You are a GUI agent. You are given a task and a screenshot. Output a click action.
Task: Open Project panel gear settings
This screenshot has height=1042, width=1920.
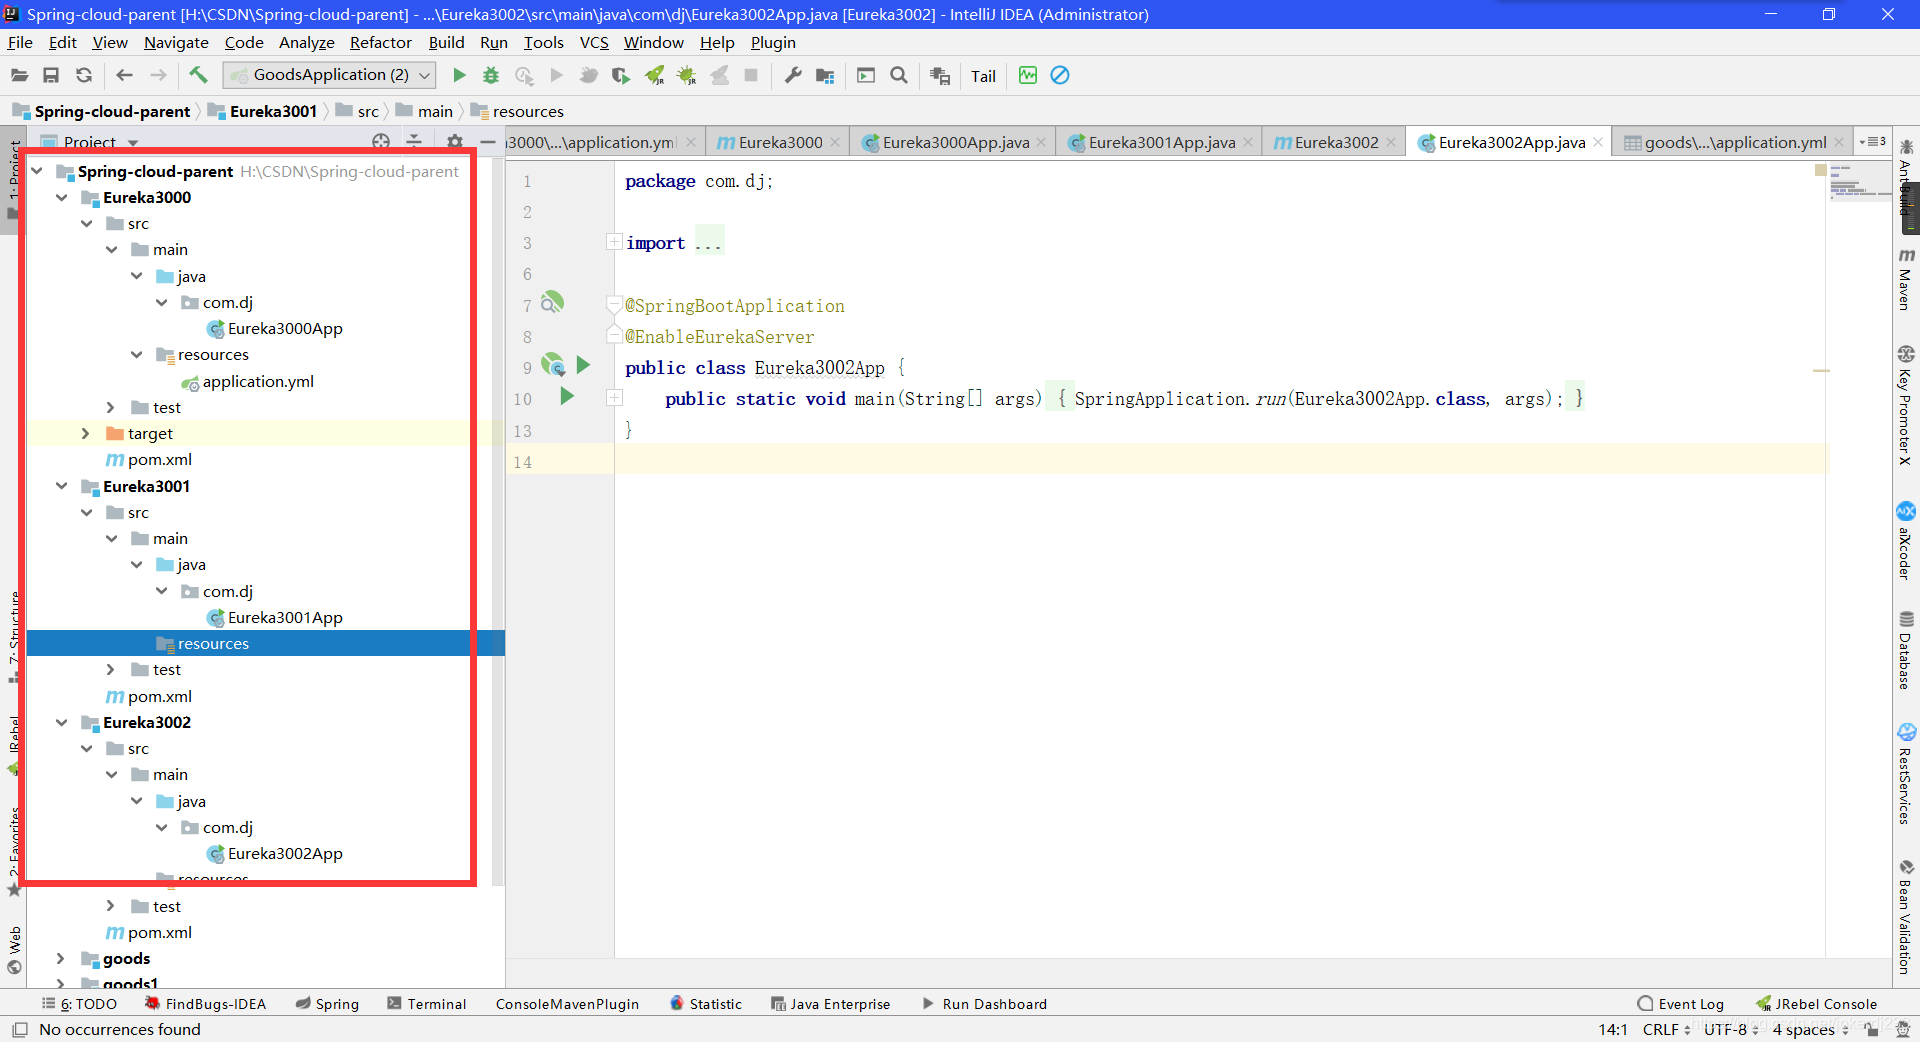[455, 142]
